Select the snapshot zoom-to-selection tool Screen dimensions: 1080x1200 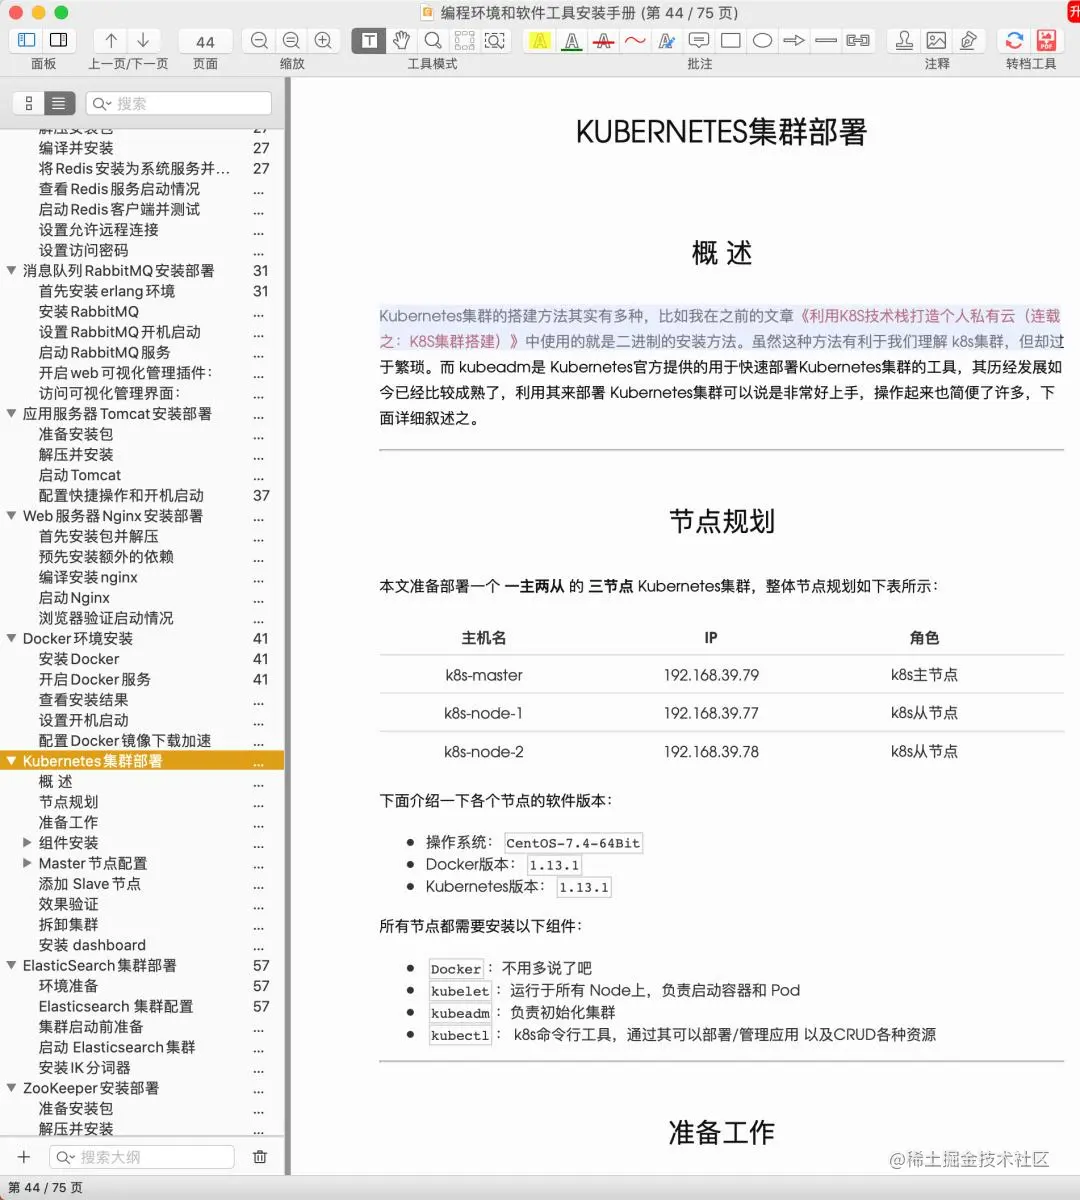coord(495,40)
